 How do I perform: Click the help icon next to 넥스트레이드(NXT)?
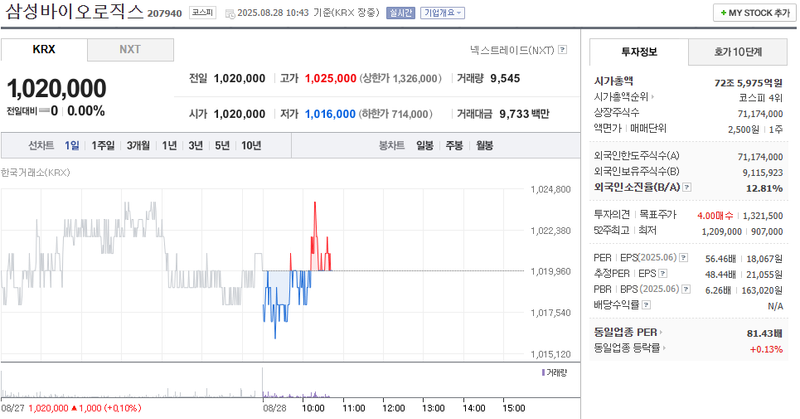click(563, 50)
